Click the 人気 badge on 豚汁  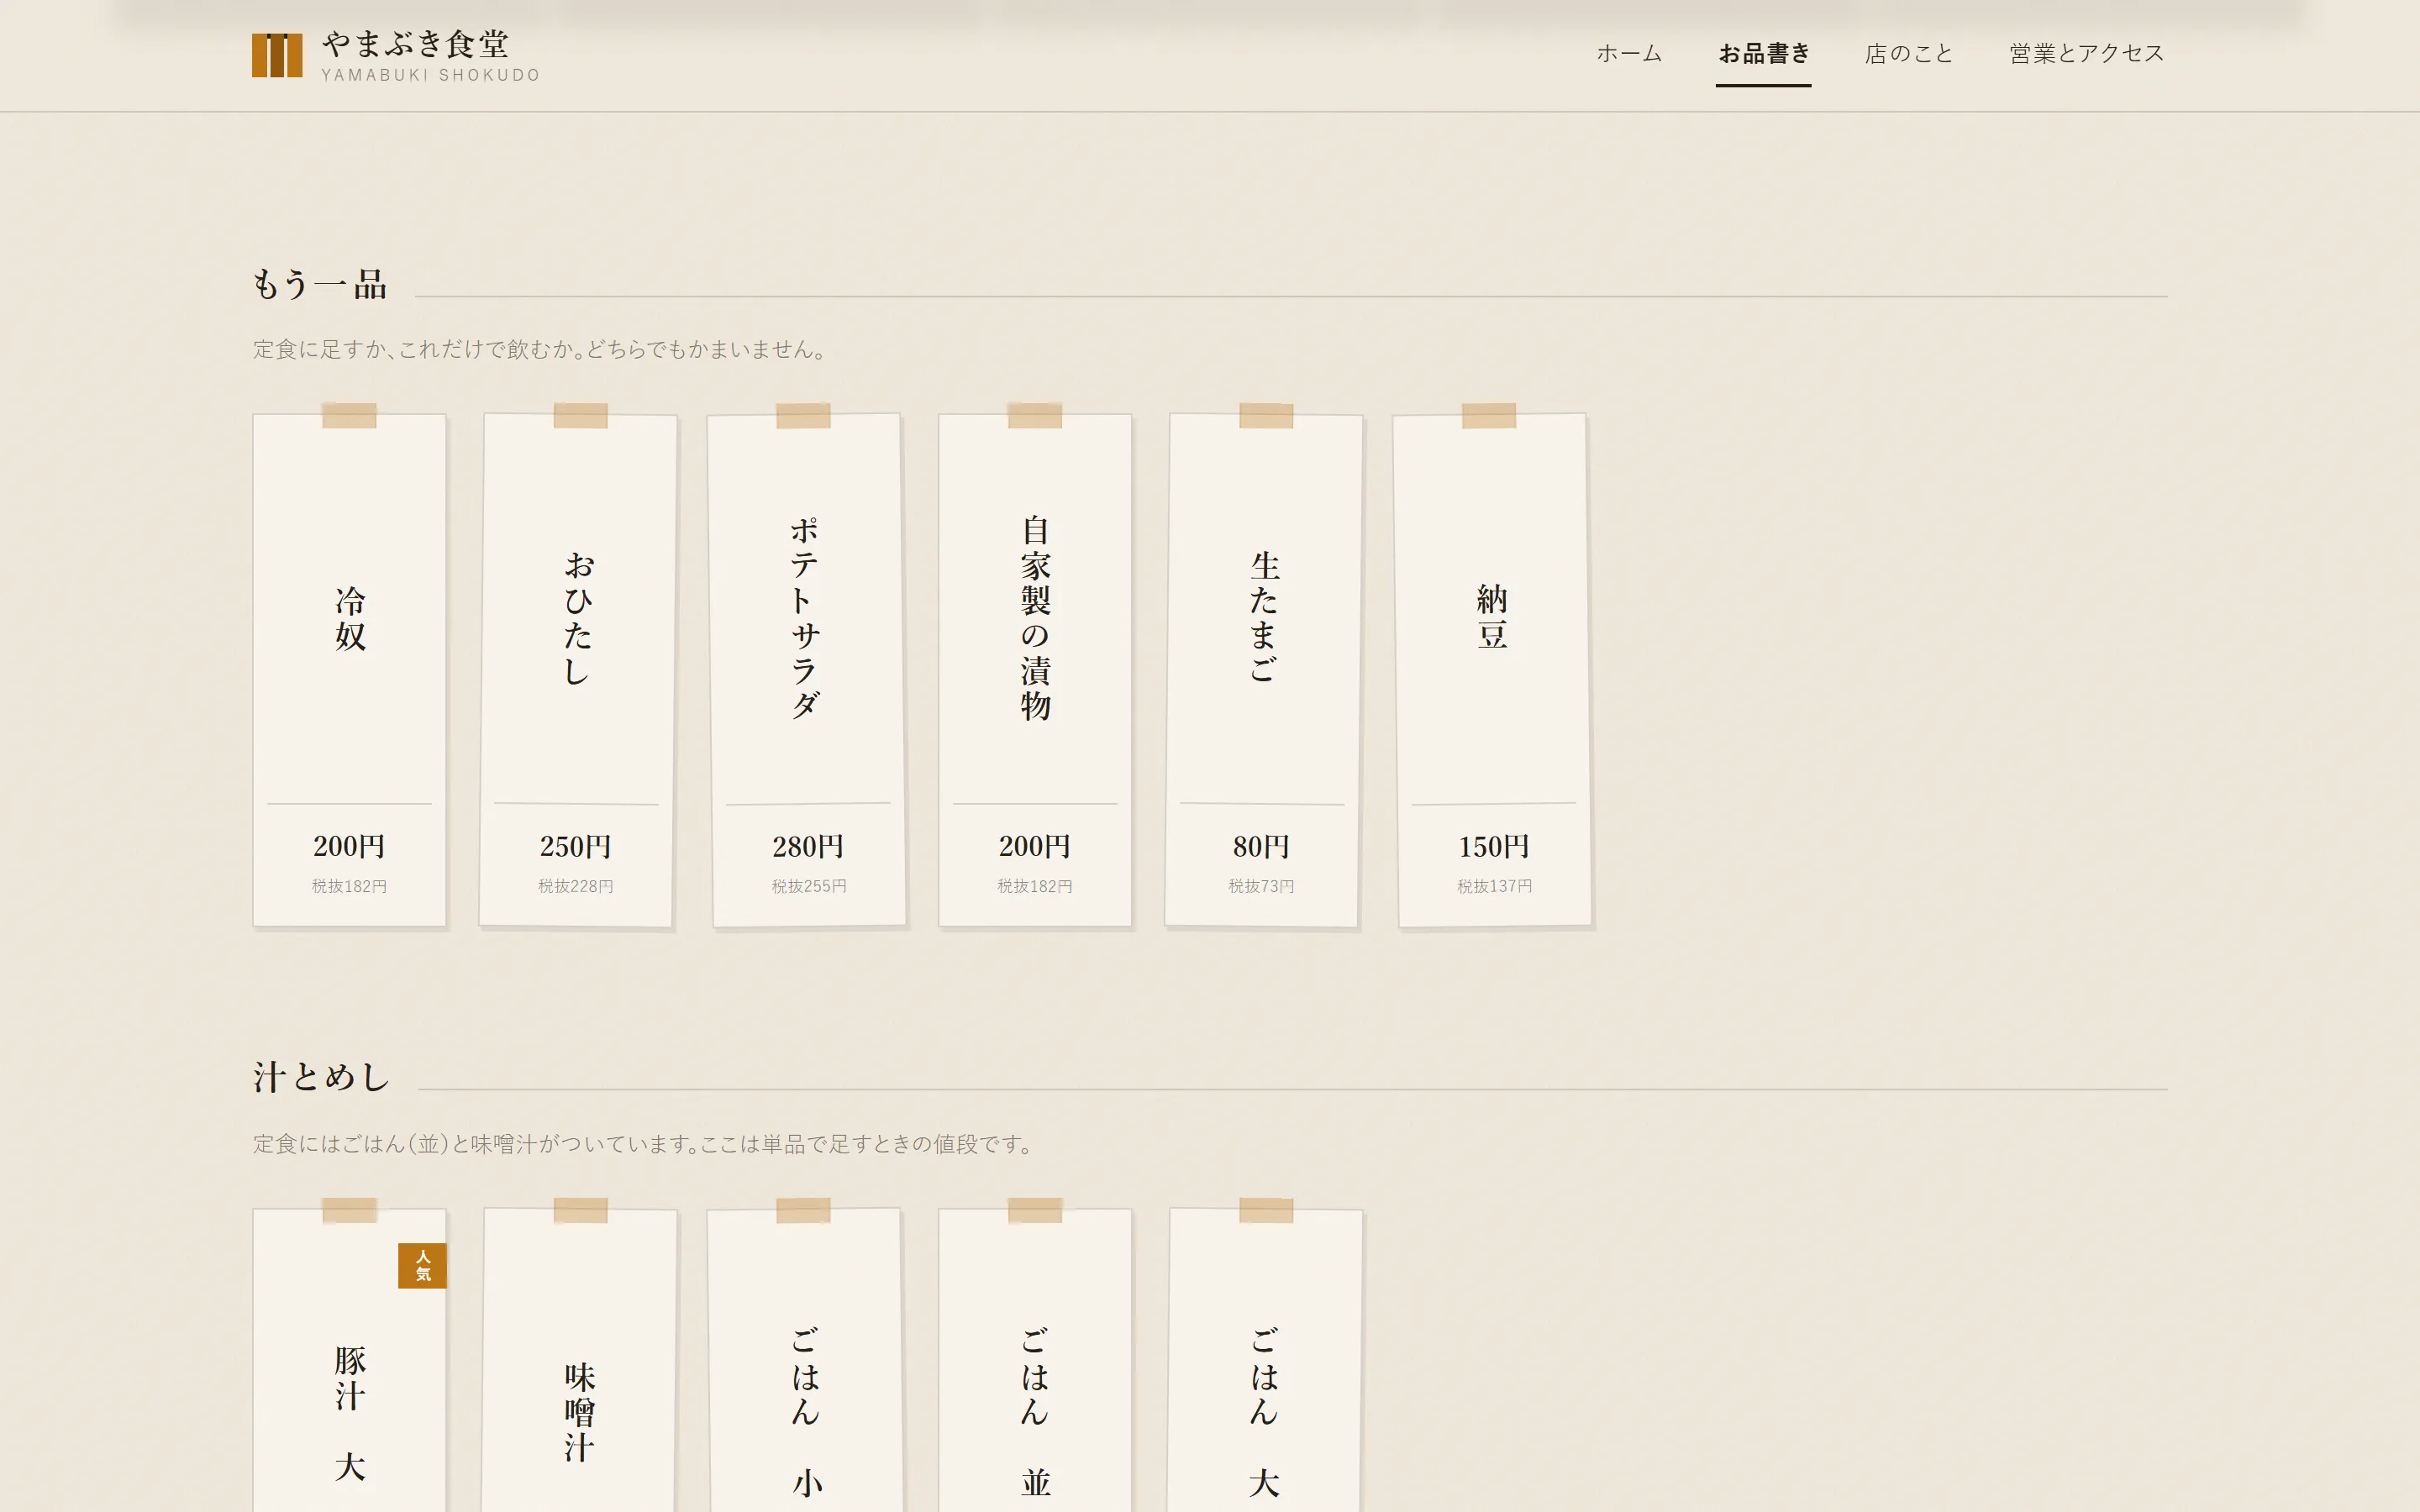click(422, 1266)
